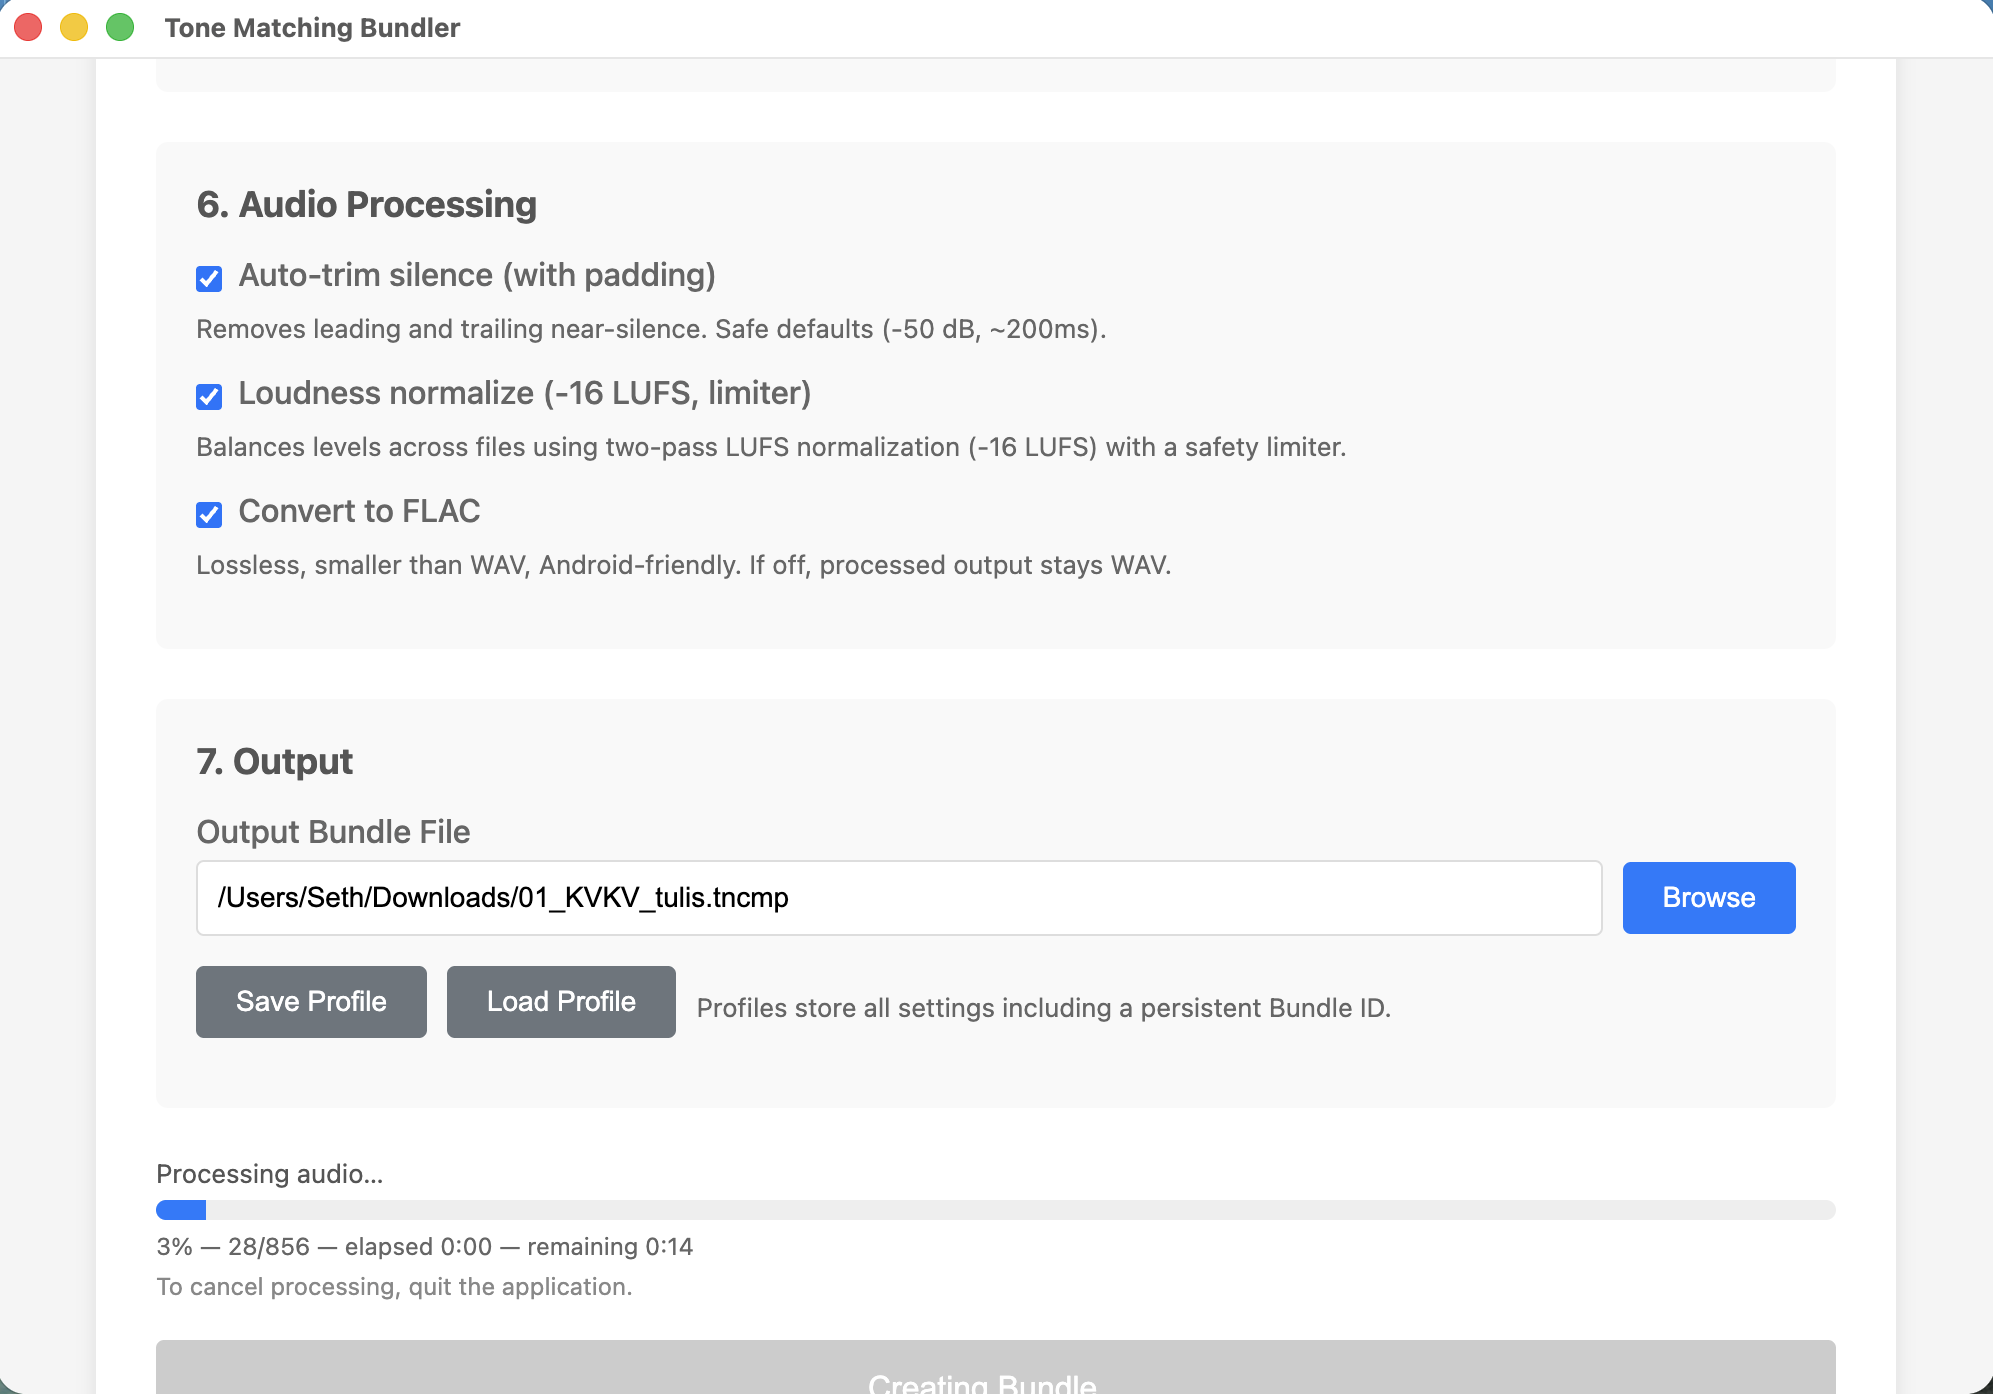This screenshot has width=1993, height=1394.
Task: Expand the window with the green zoom button
Action: point(119,28)
